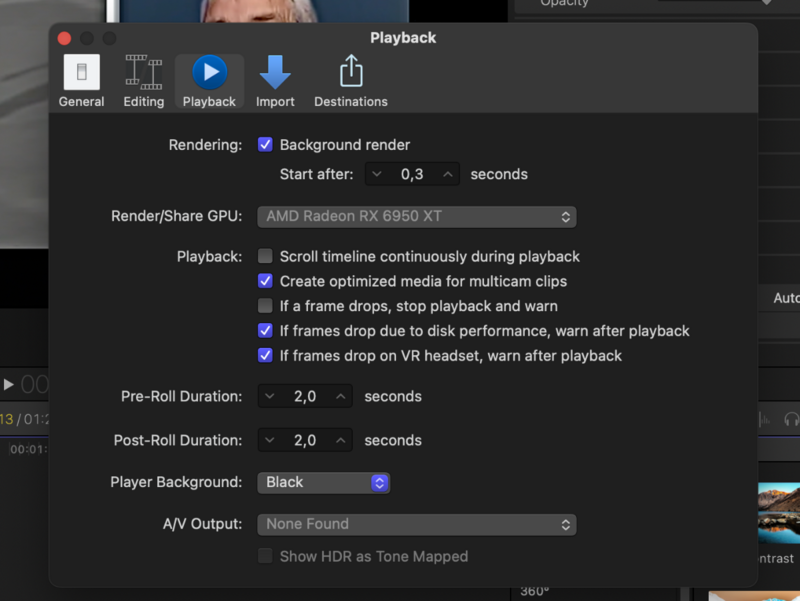Uncheck Create optimized media for multicam clips
Screen dimensions: 800x601
coord(265,281)
